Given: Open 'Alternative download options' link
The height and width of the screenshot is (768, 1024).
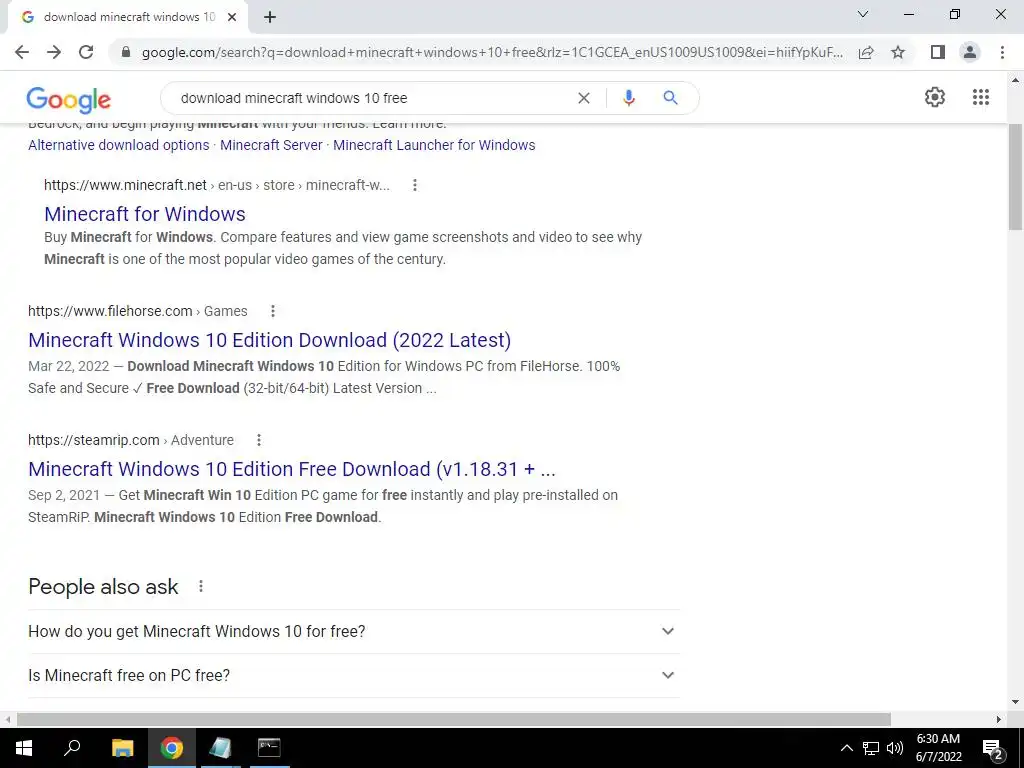Looking at the screenshot, I should (x=119, y=145).
